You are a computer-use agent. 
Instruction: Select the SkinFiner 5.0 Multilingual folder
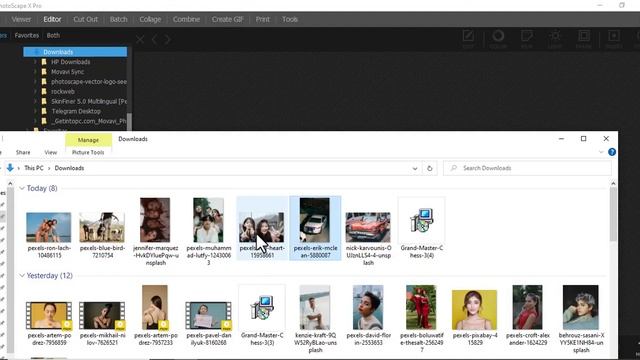[x=89, y=101]
